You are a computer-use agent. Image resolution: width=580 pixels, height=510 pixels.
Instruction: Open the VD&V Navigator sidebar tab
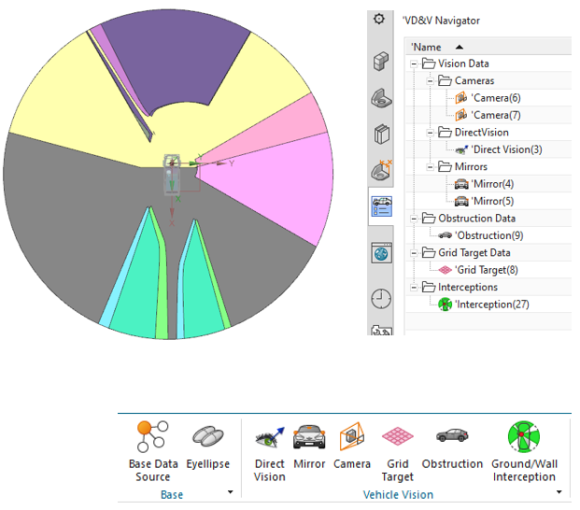coord(381,206)
